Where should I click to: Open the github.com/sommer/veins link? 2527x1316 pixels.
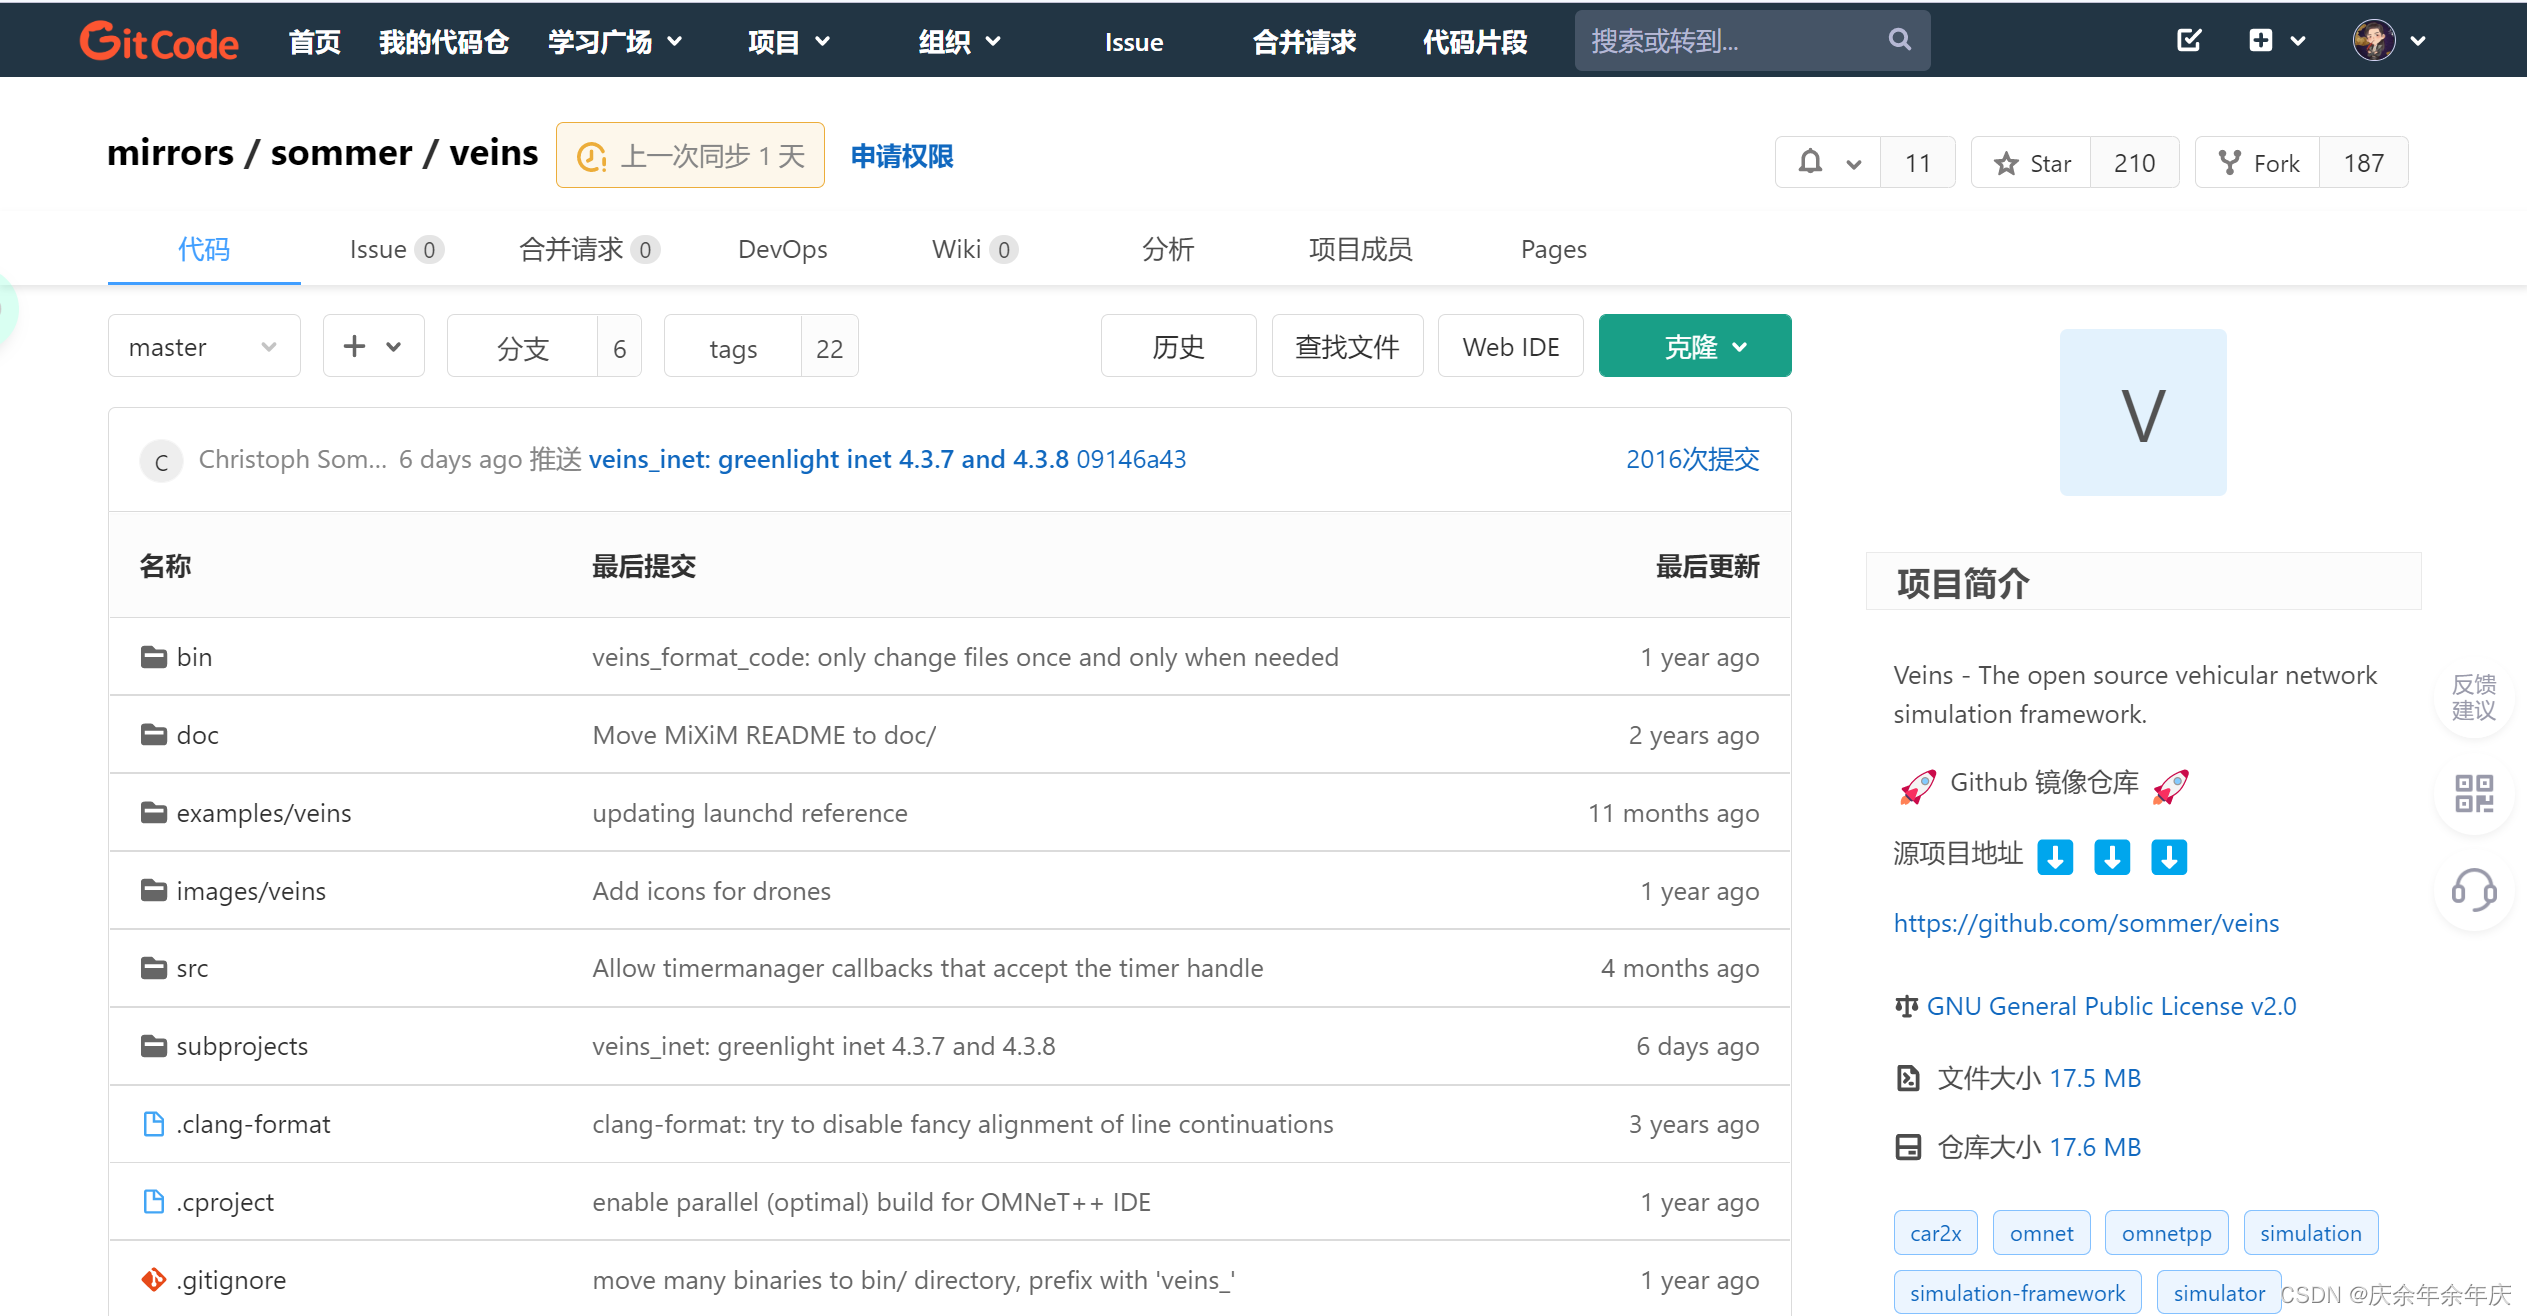[2085, 923]
